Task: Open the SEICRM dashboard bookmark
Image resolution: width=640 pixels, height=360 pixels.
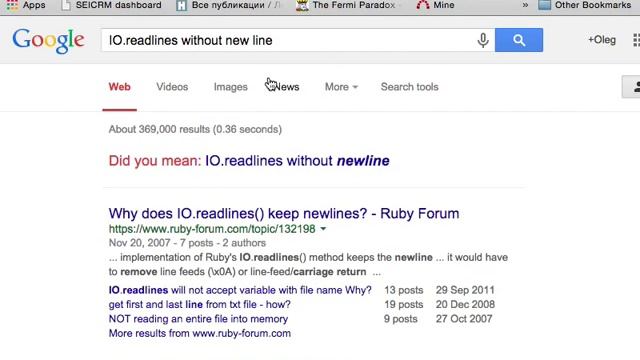Action: [111, 5]
